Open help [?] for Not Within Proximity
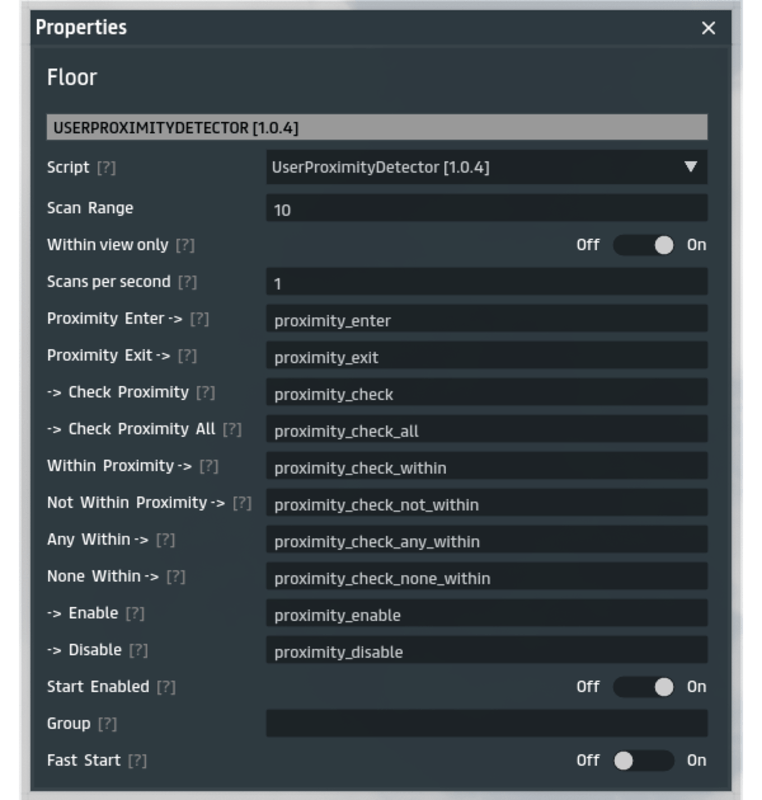Screen dimensions: 762x800 242,503
